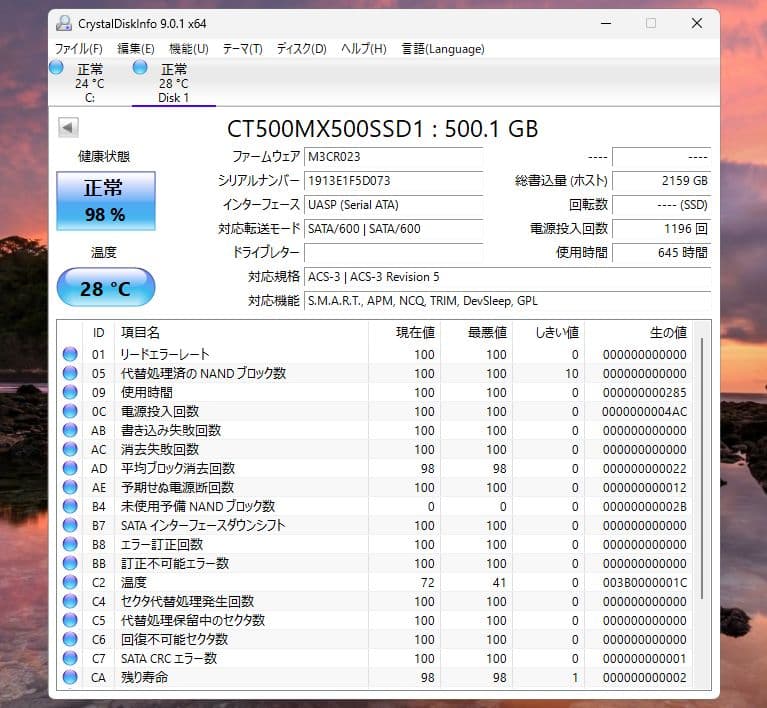Click the status icon for row AE
The image size is (767, 708).
[70, 487]
